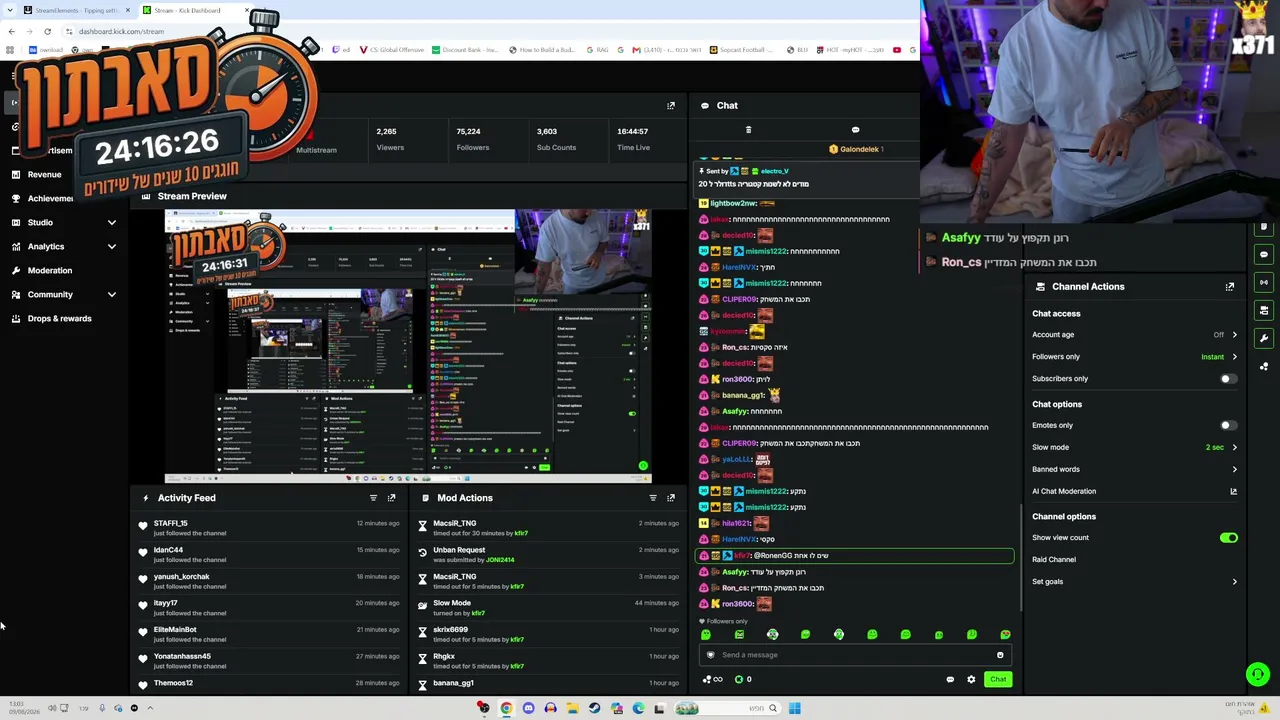Screen dimensions: 1280x720
Task: Filter the Mod Actions list
Action: tap(653, 498)
